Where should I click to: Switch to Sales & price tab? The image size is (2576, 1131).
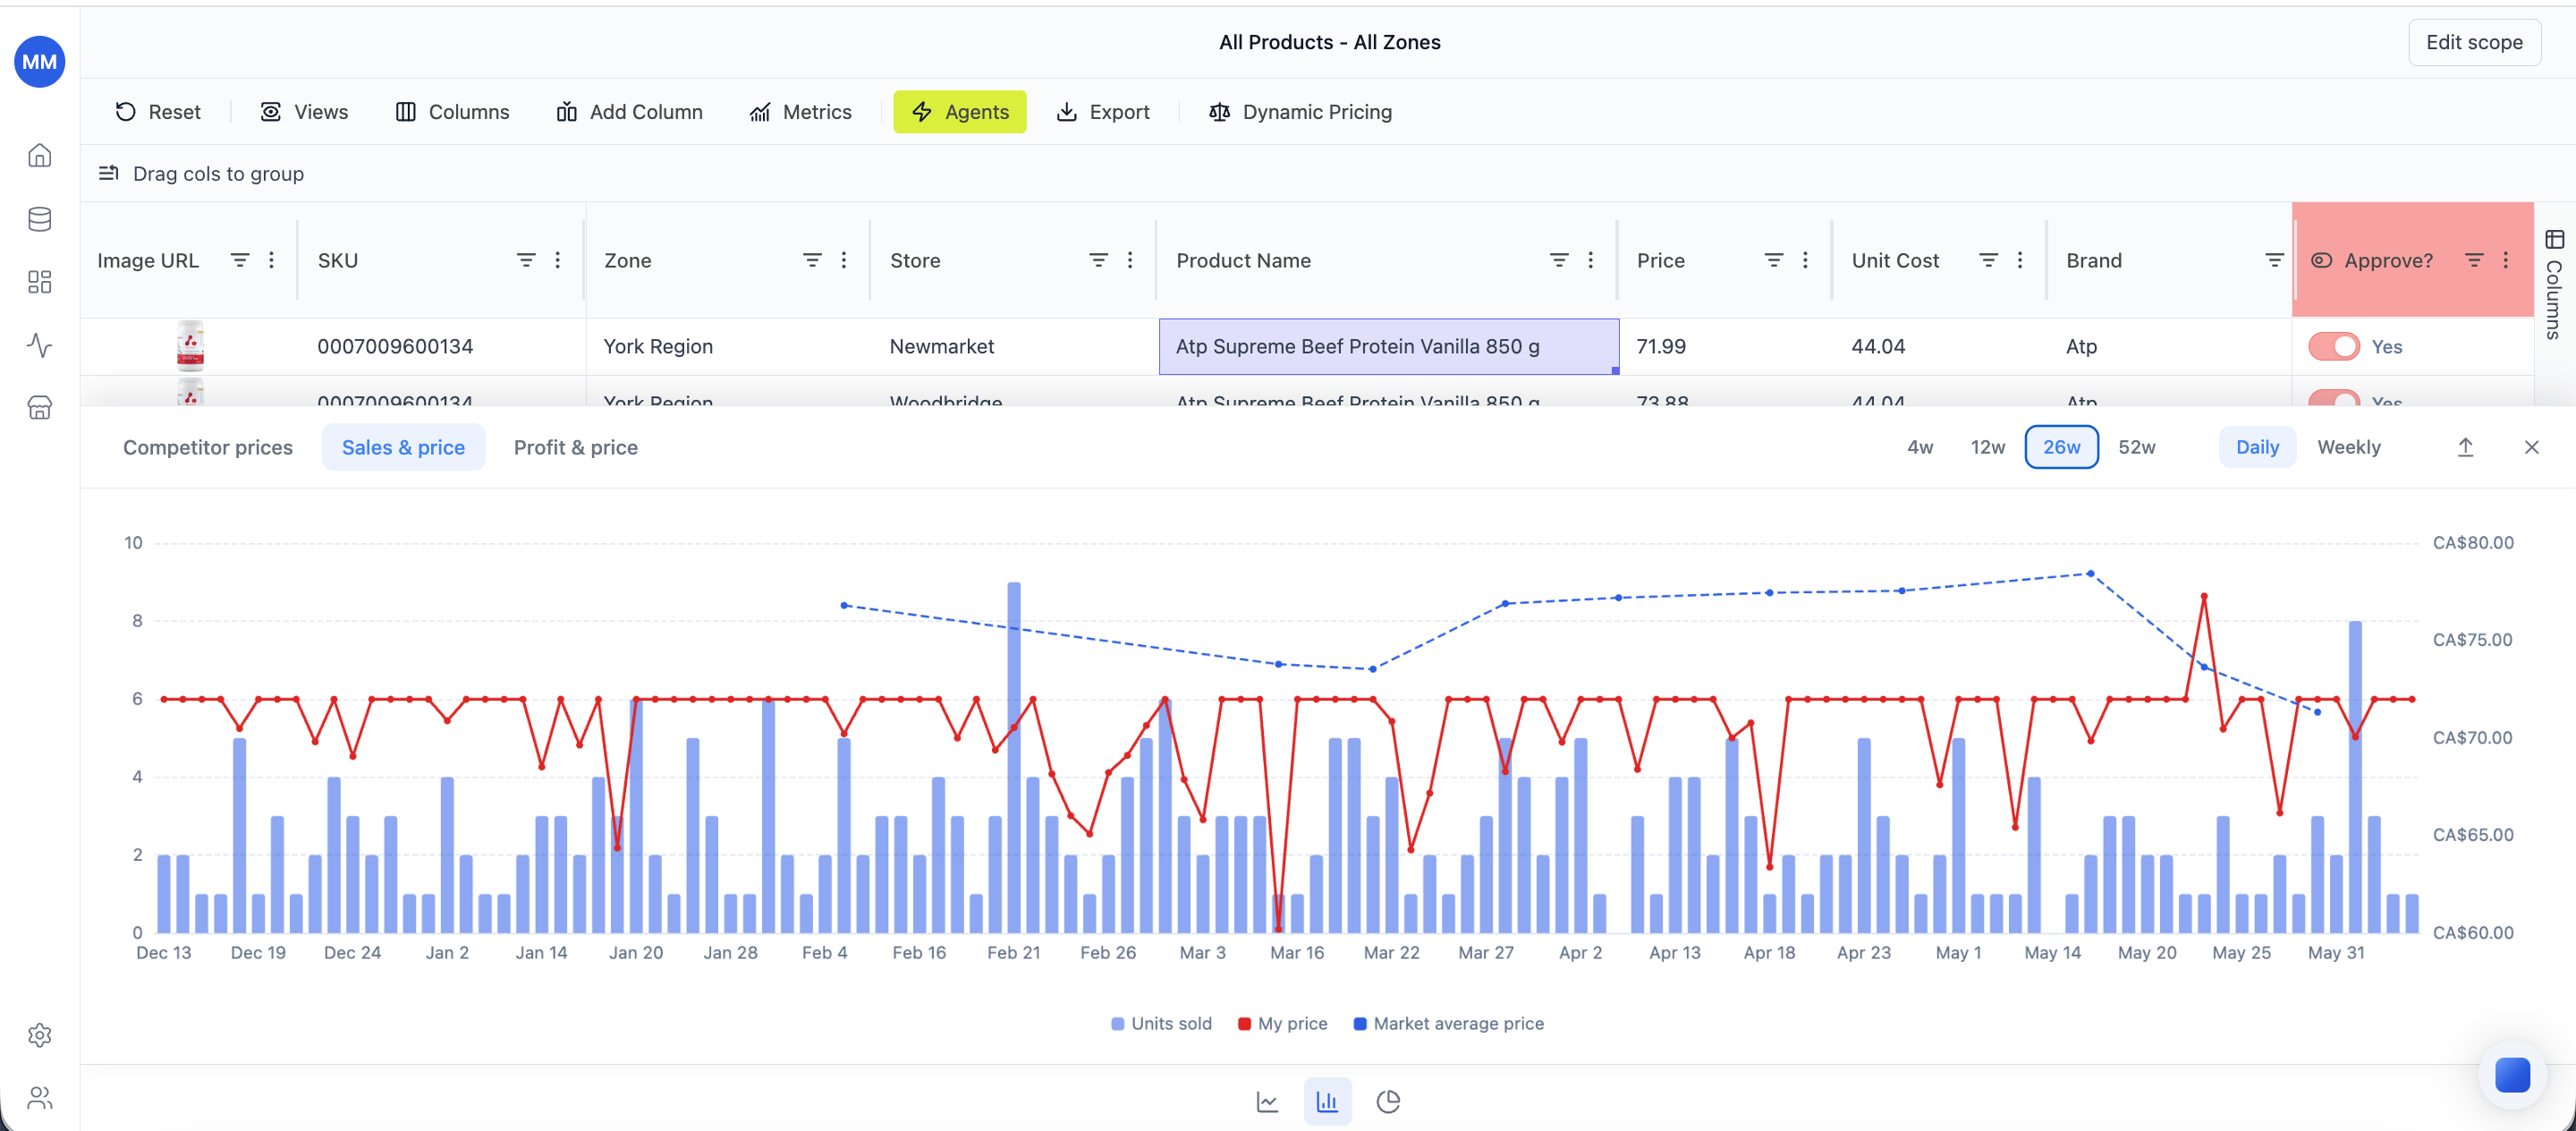[403, 447]
